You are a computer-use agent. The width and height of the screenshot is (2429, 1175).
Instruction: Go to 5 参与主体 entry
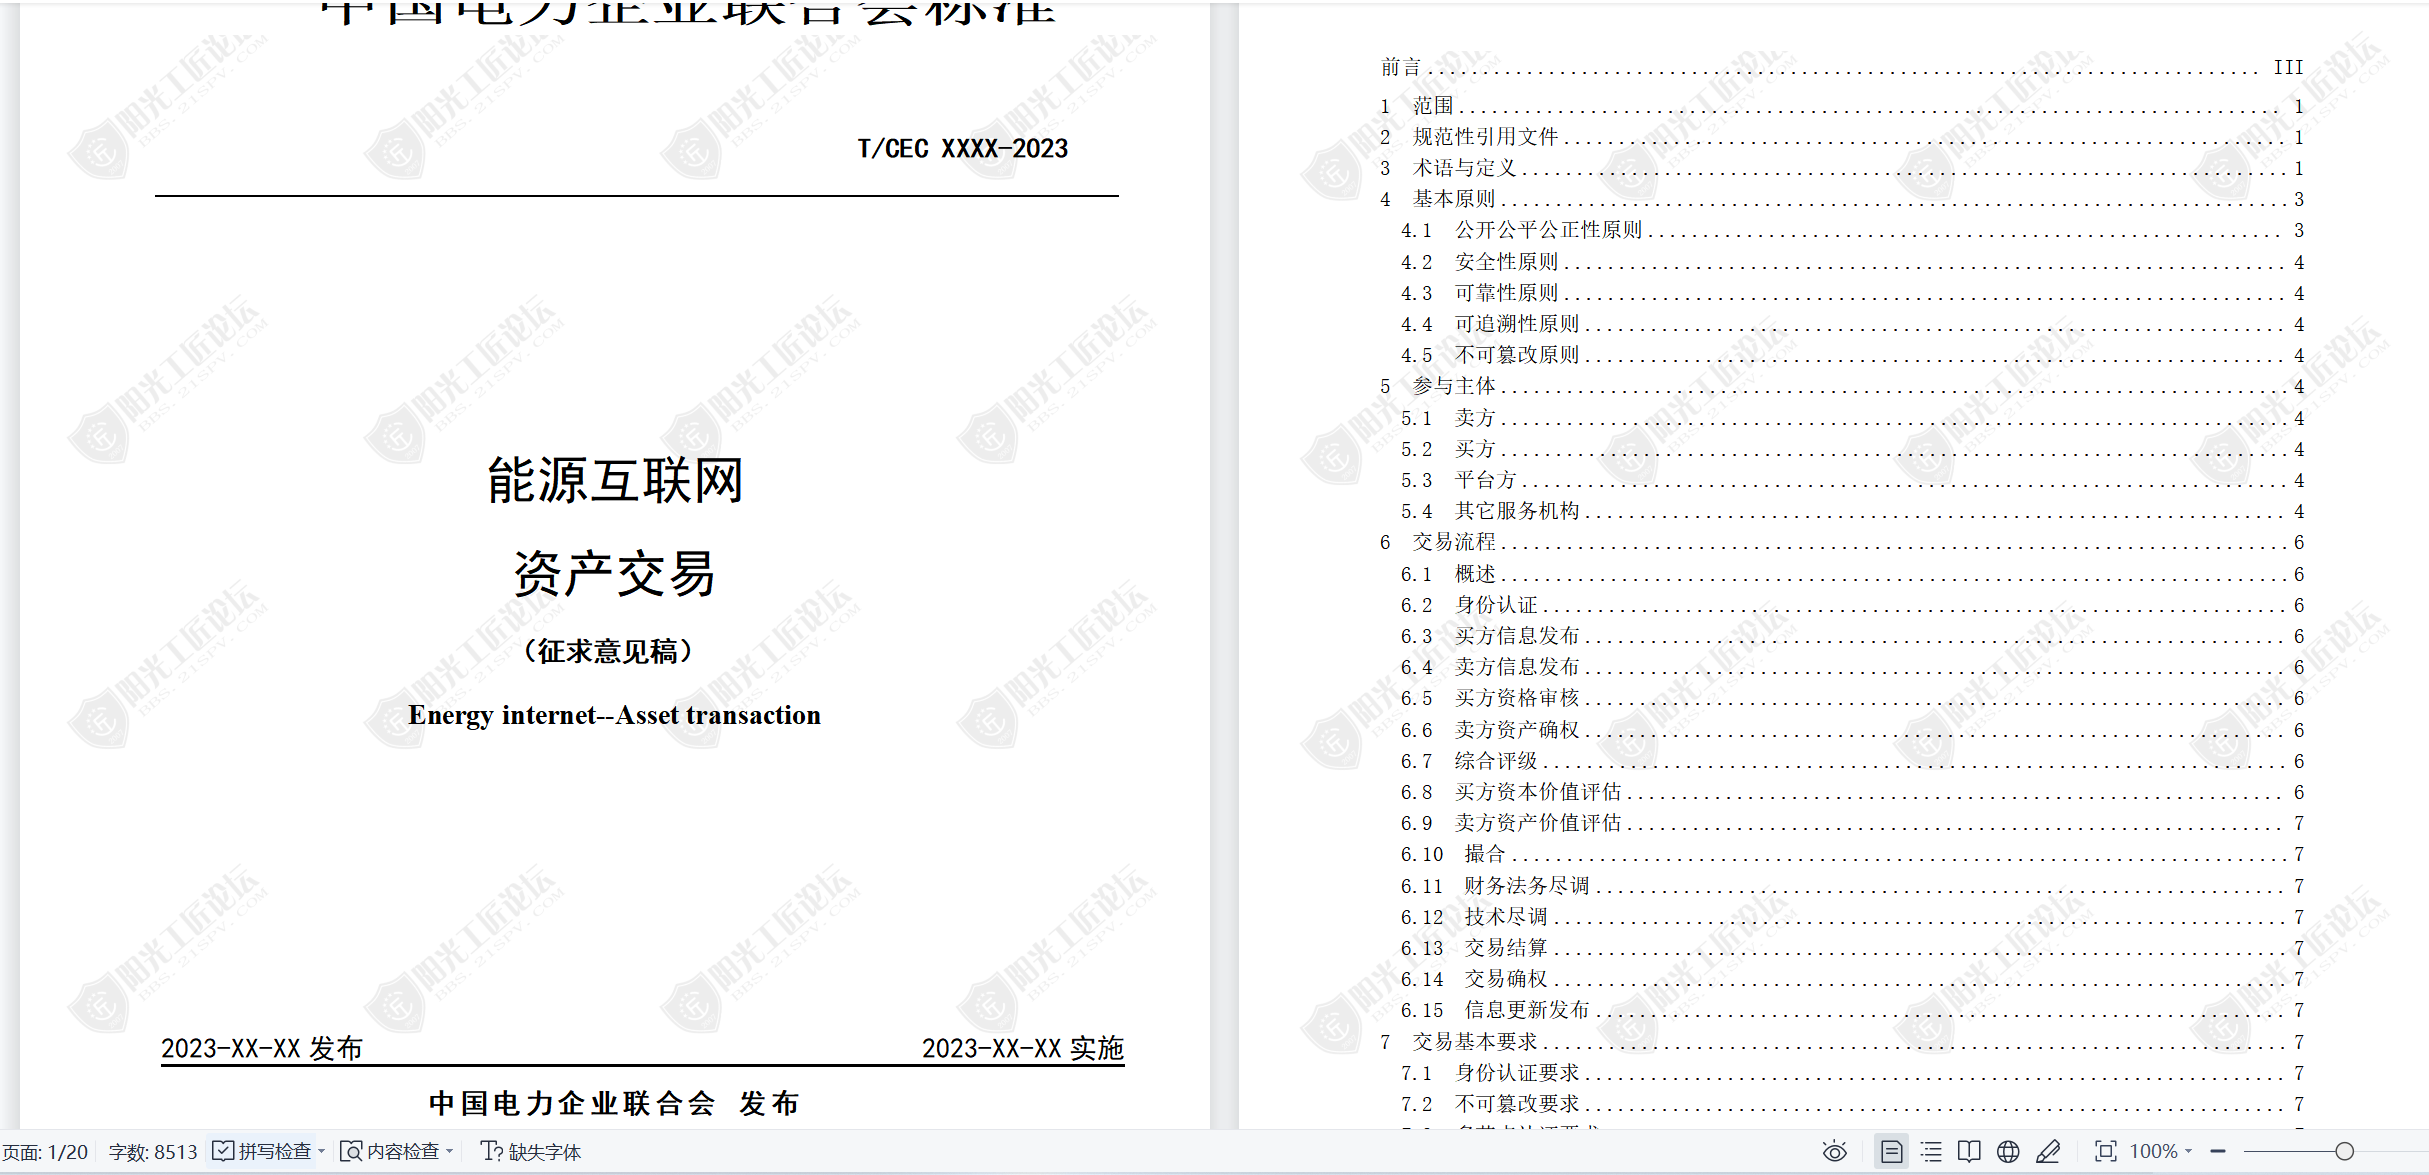(1842, 386)
